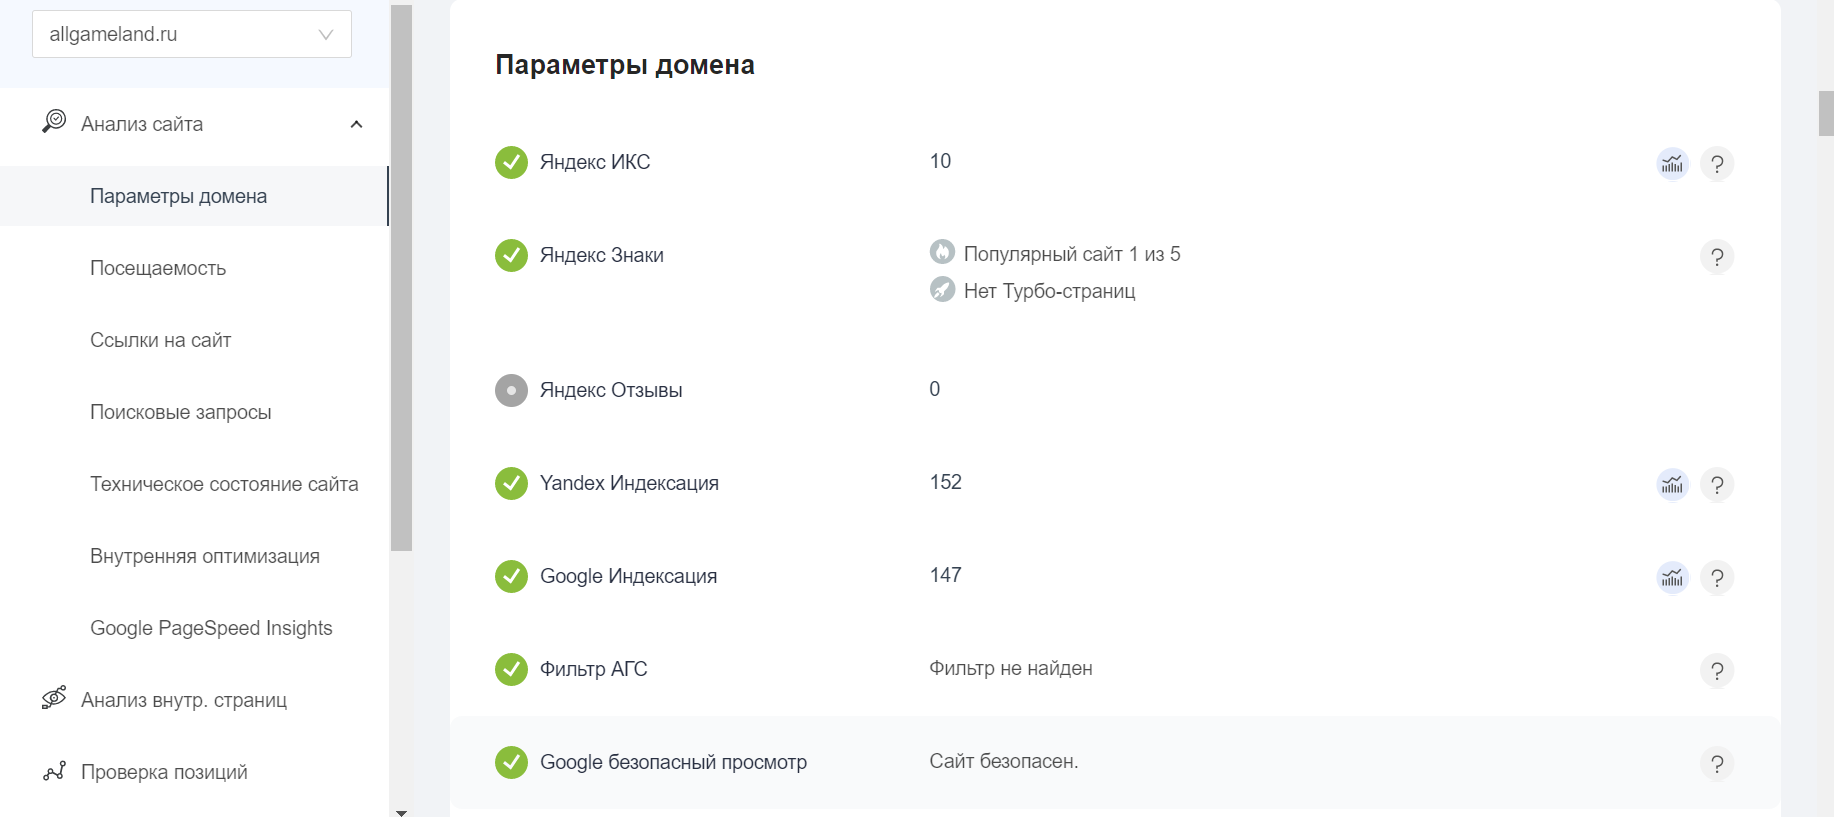
Task: Open Техническое состояние сайта menu item
Action: click(224, 484)
